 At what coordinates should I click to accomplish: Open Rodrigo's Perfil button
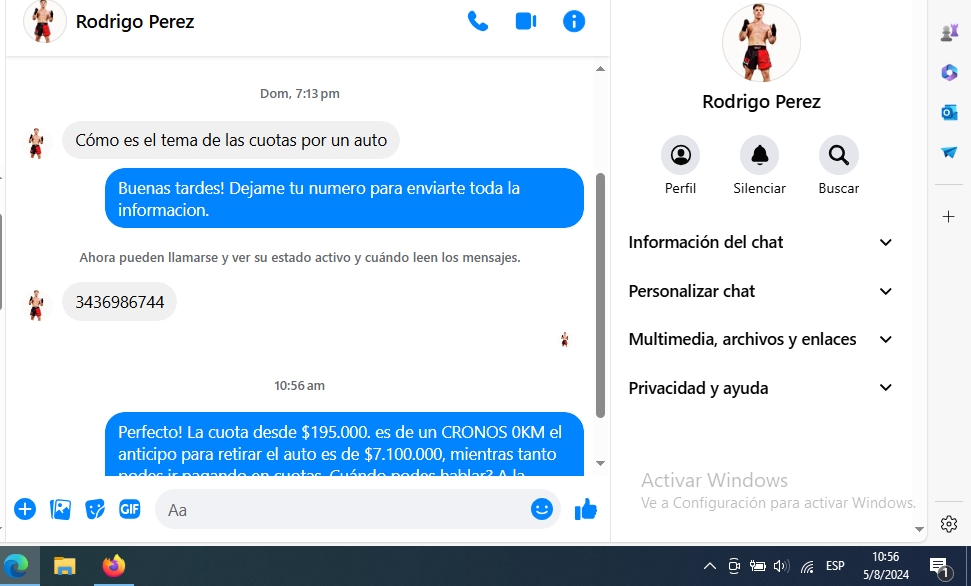680,155
